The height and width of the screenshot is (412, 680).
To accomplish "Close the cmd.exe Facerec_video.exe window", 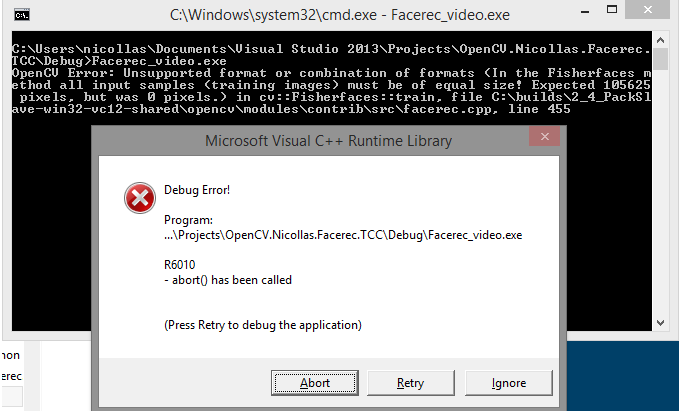I will point(647,10).
